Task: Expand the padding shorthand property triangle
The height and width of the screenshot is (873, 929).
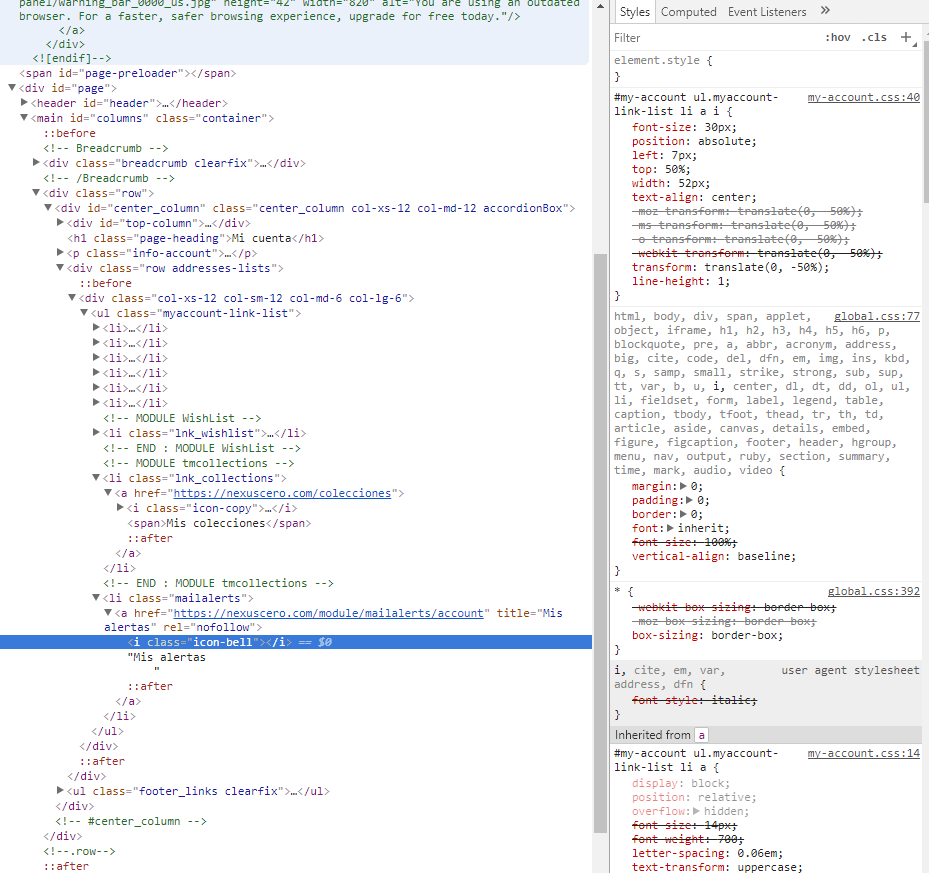Action: tap(689, 500)
